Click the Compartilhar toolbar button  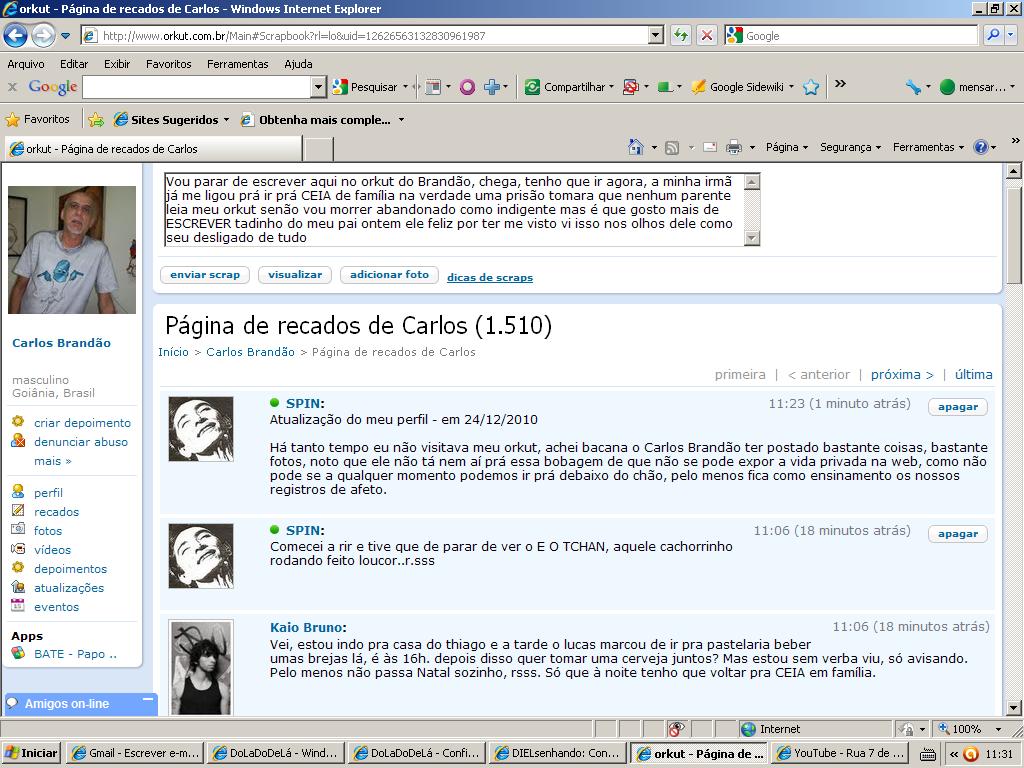tap(569, 87)
